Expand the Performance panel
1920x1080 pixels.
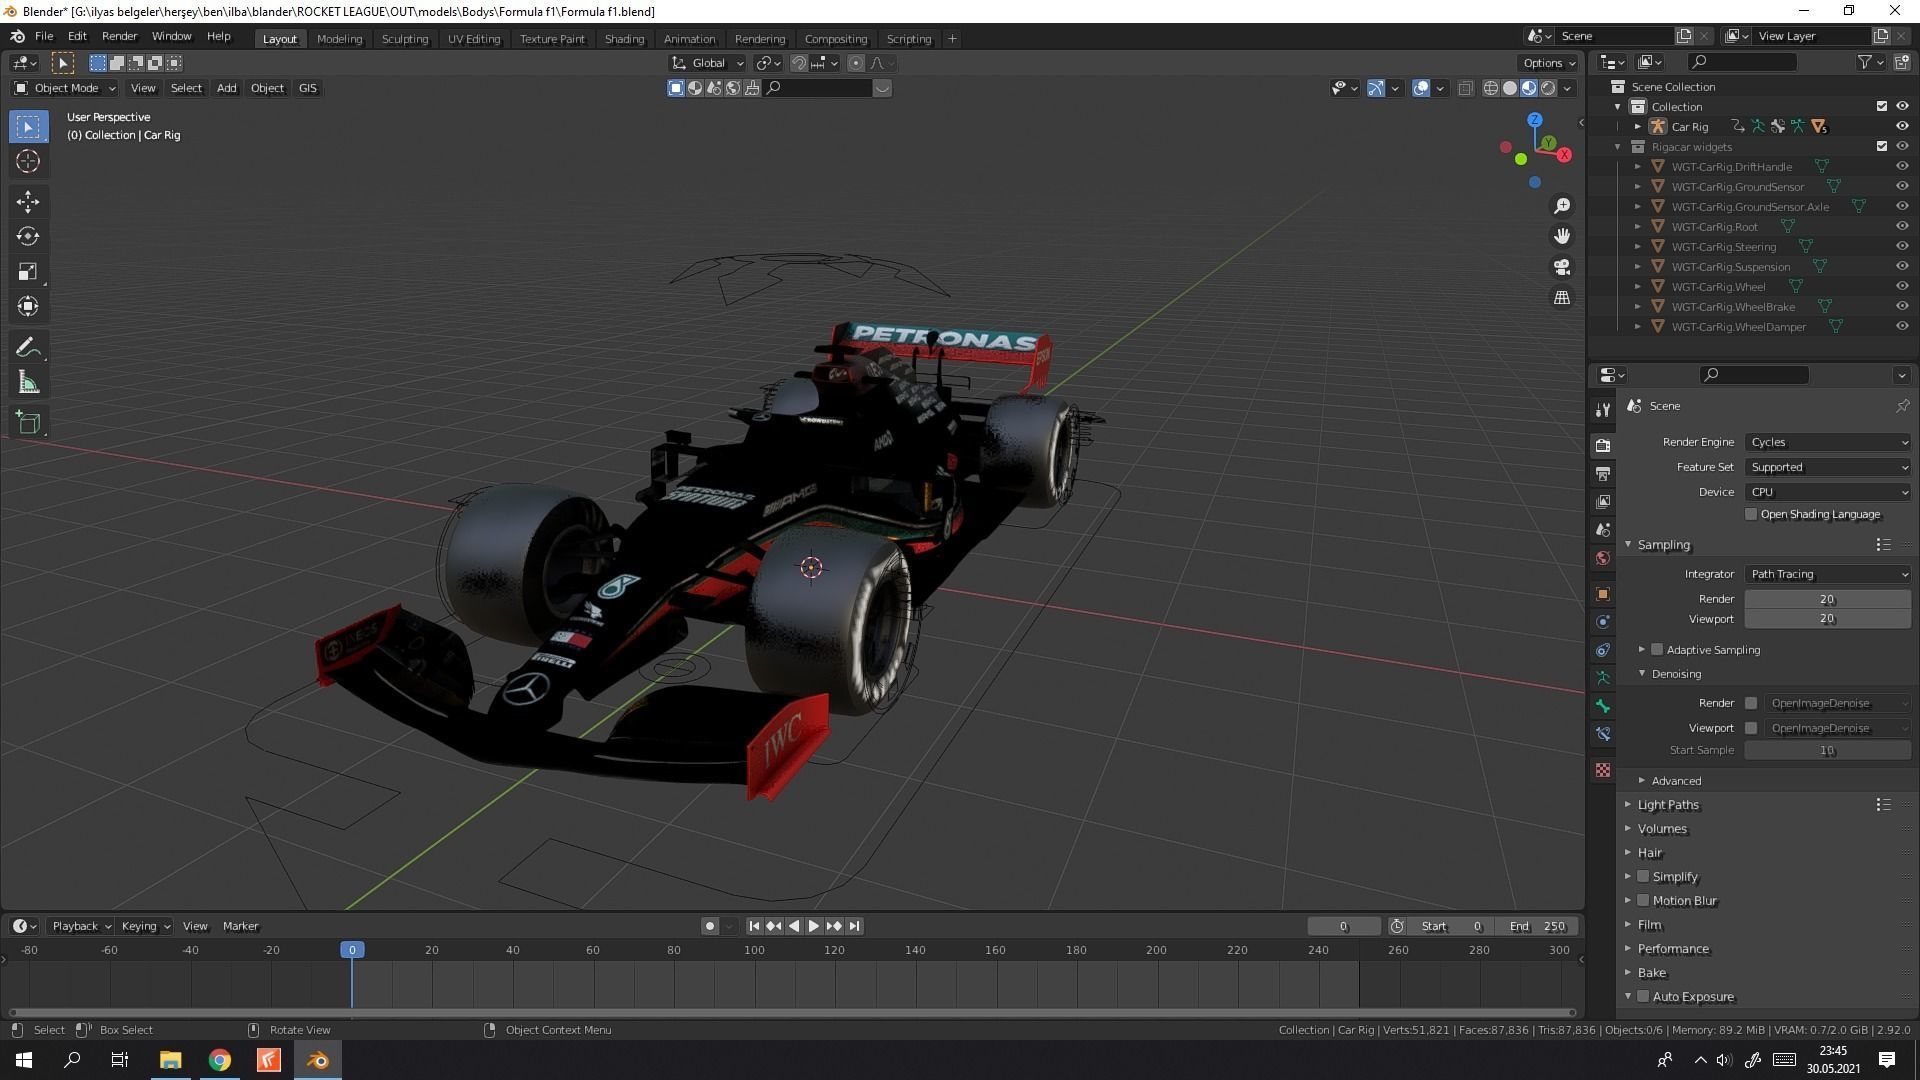(1673, 949)
